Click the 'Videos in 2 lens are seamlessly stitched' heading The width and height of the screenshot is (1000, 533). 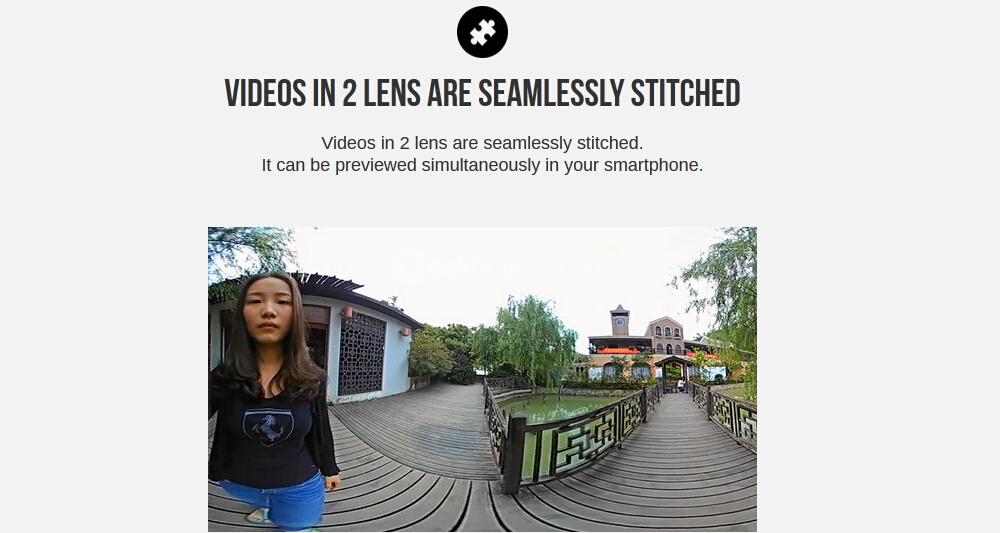tap(482, 93)
